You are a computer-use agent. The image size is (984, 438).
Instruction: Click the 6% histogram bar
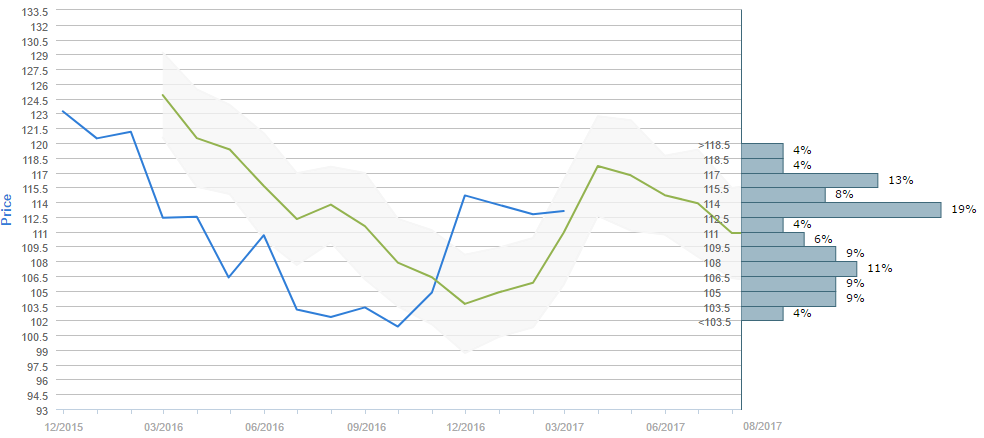click(x=773, y=239)
